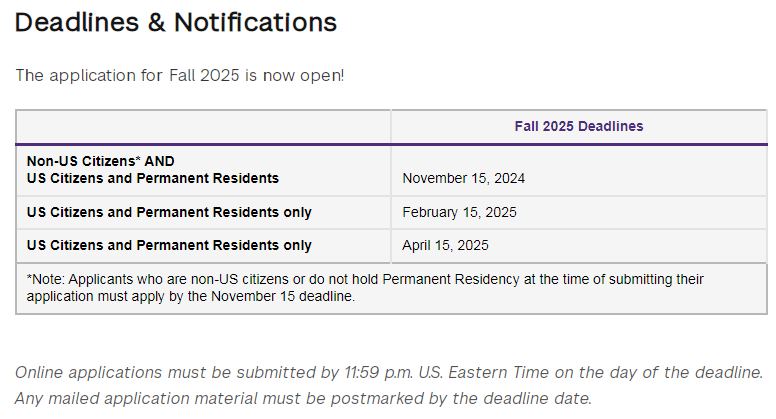
Task: Click 'US Citizens and Permanent Residents' under Non-US line
Action: pyautogui.click(x=153, y=178)
